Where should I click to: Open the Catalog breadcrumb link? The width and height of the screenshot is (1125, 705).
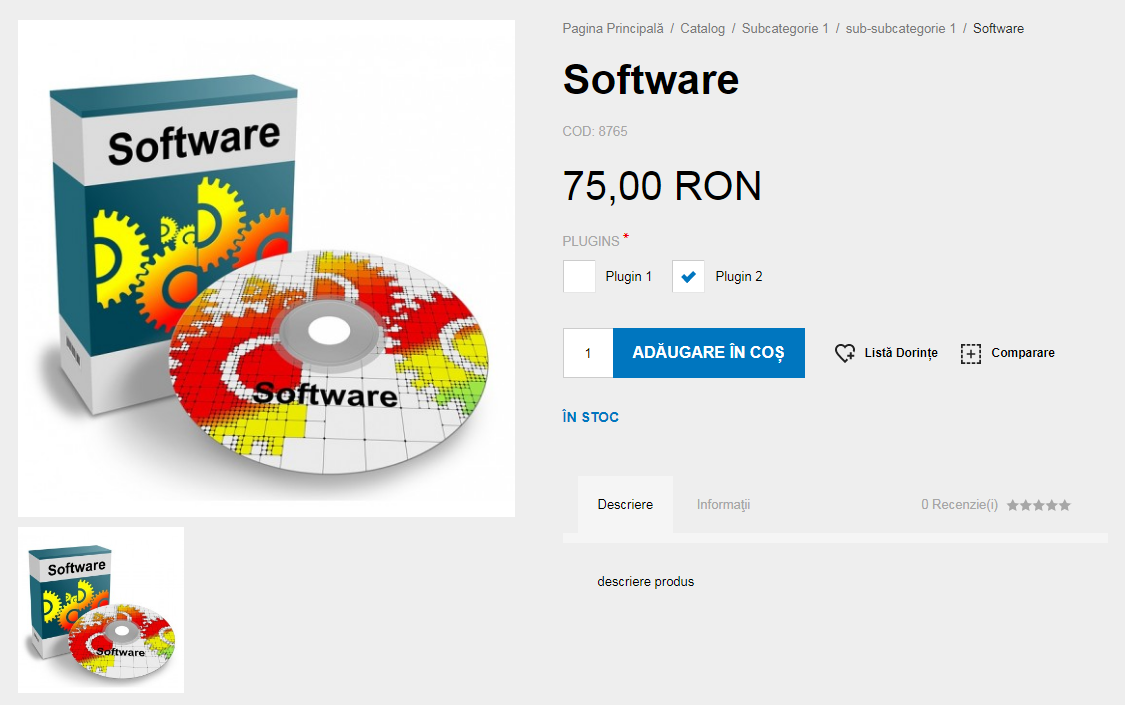(702, 29)
